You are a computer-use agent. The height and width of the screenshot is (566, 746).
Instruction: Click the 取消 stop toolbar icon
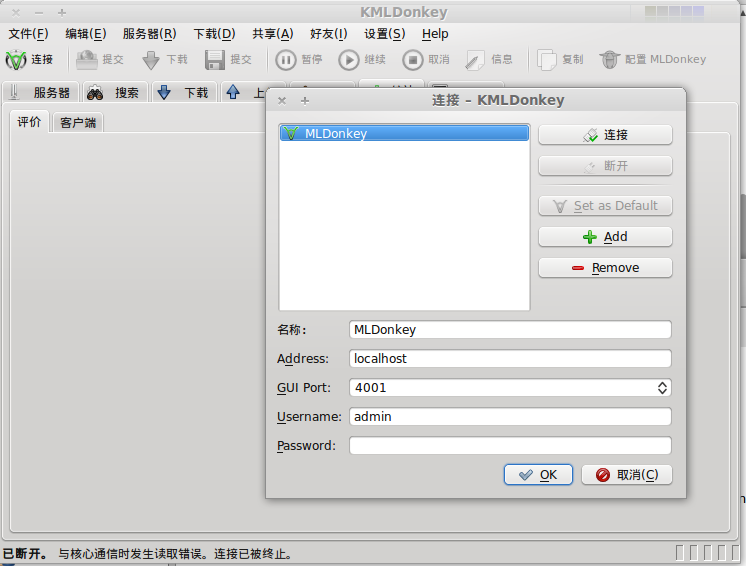point(412,60)
